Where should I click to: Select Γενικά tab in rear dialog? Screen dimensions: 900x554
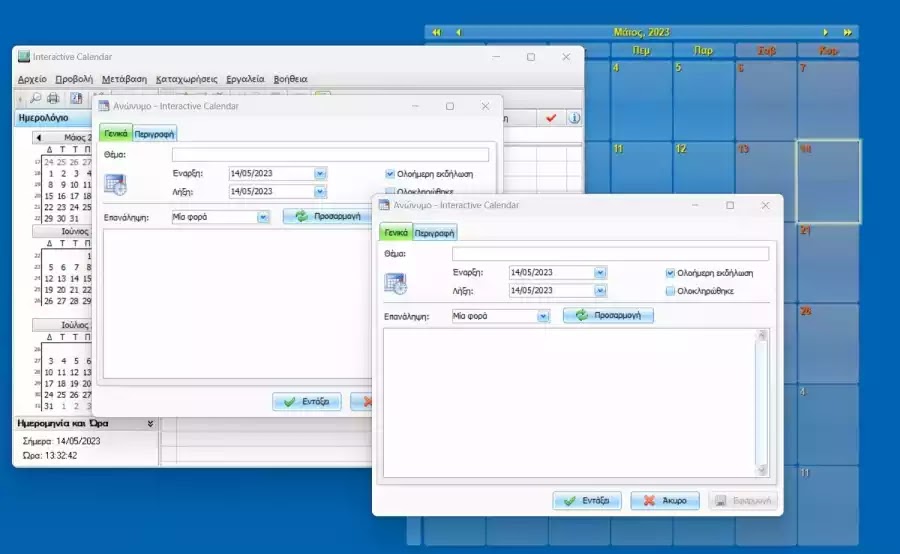tap(116, 133)
